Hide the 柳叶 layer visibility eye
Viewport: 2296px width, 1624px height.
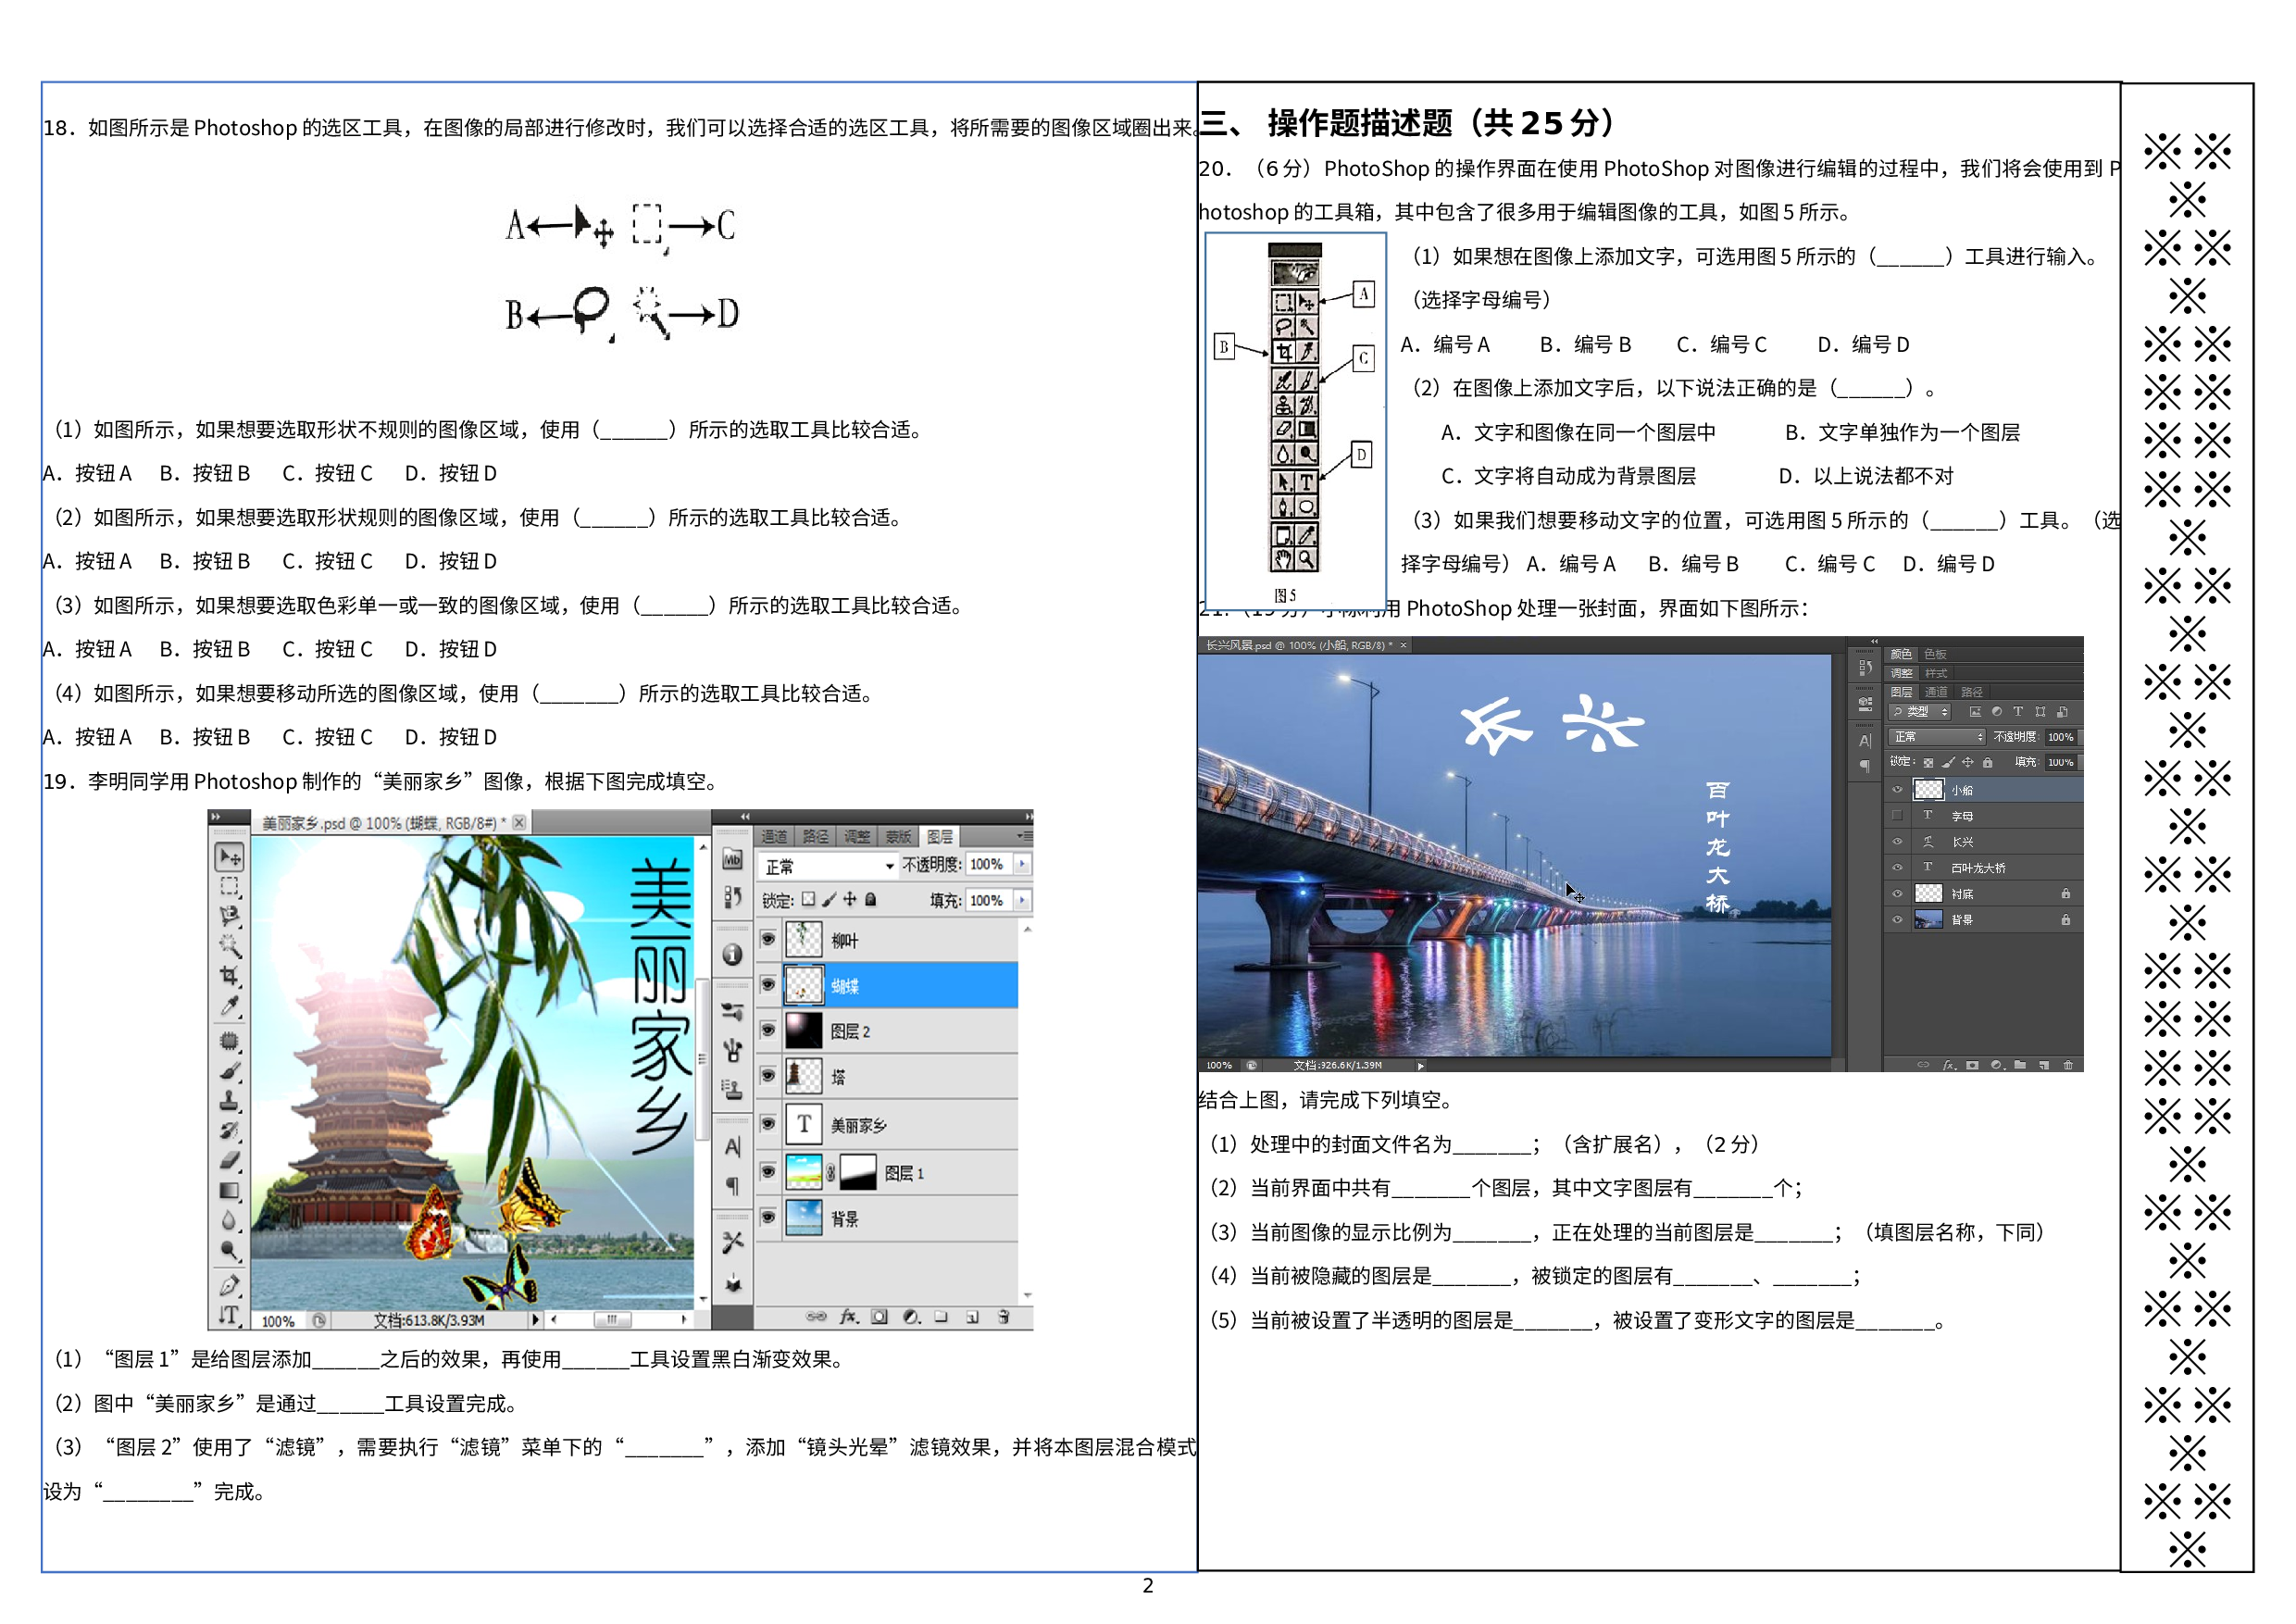[768, 939]
